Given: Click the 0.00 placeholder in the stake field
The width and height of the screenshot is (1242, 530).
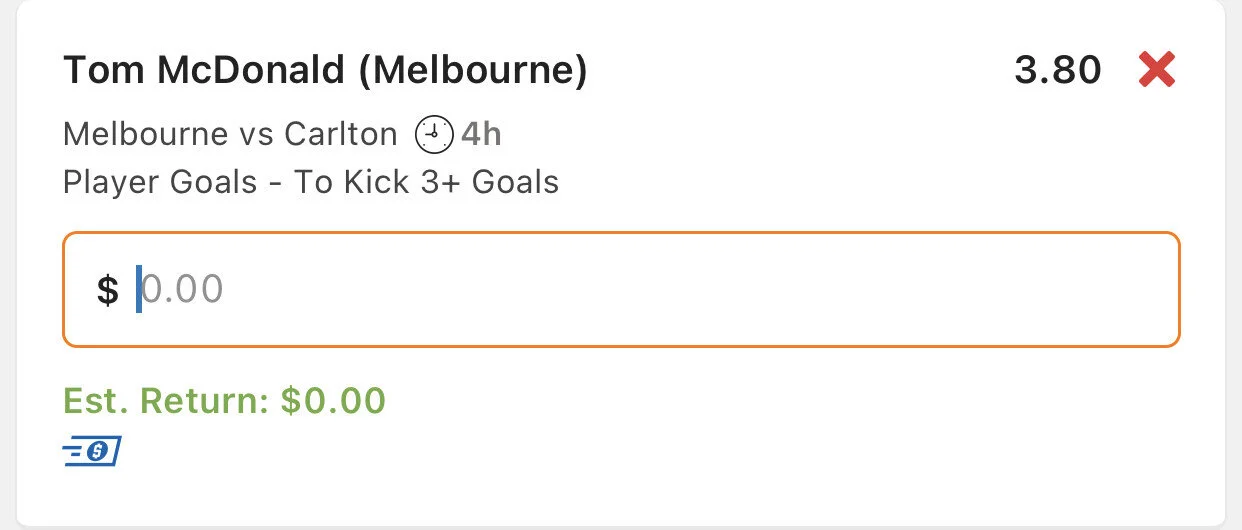Looking at the screenshot, I should pos(182,290).
